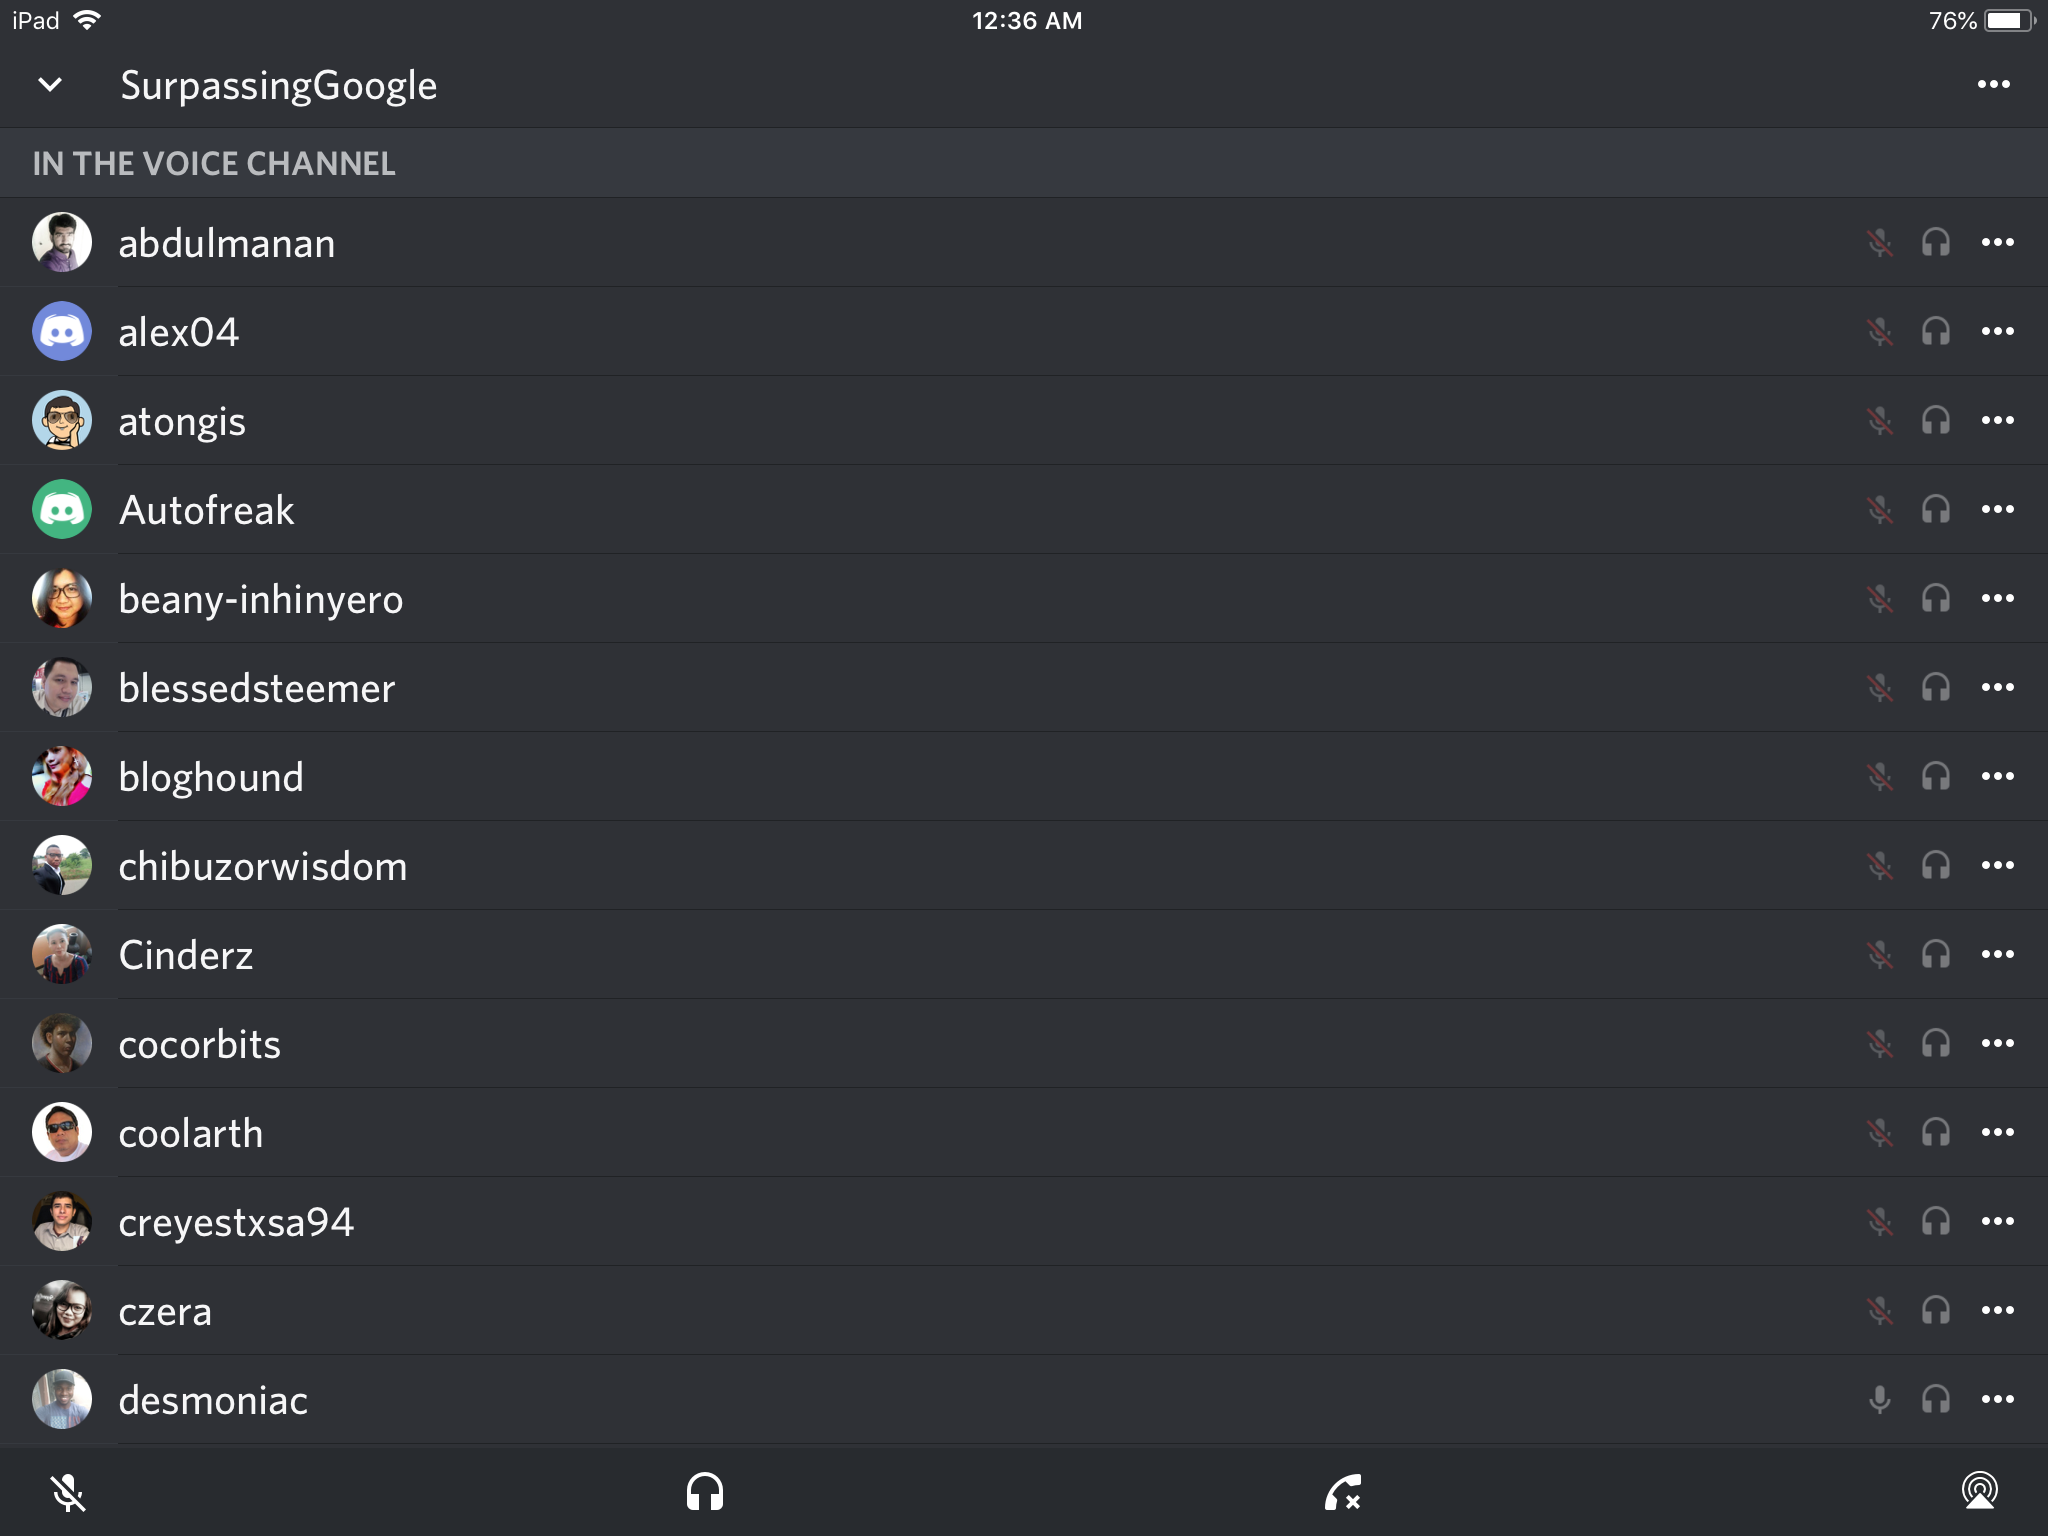This screenshot has height=1536, width=2048.
Task: Open beany-inhinyero's avatar profile
Action: [62, 598]
